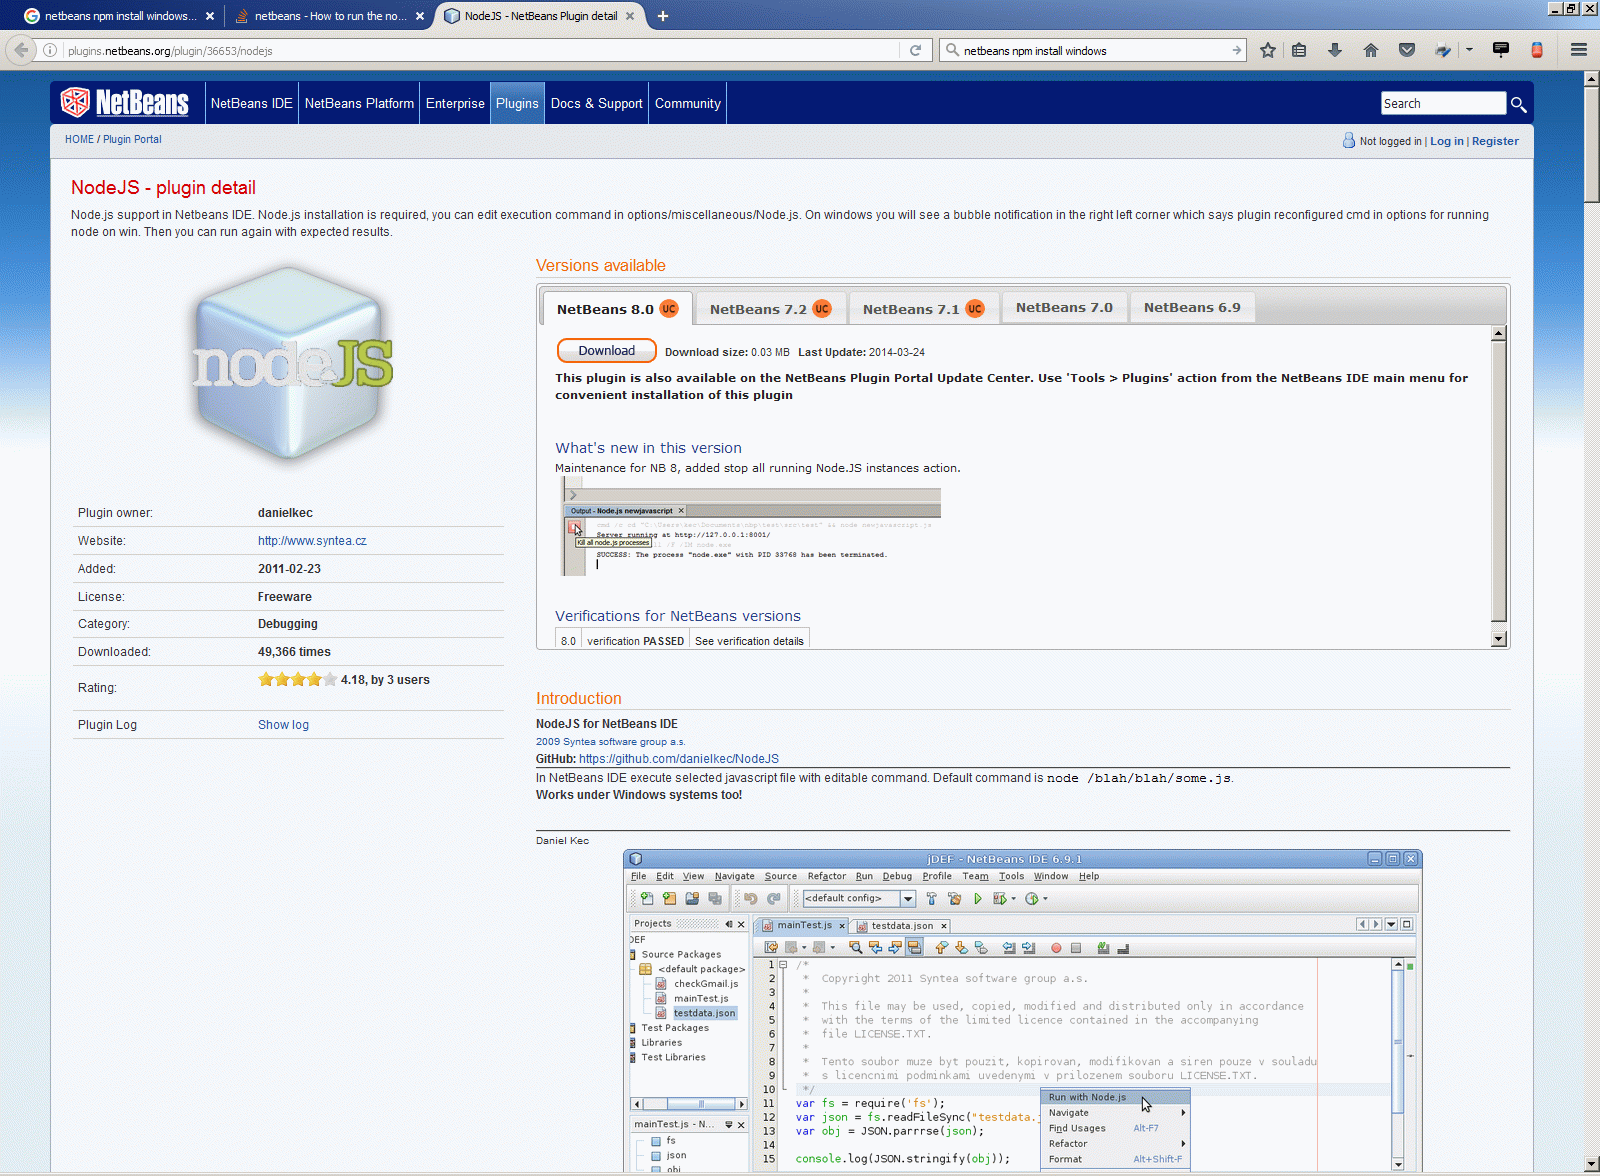
Task: Click the '49,366 times' download count
Action: [294, 652]
